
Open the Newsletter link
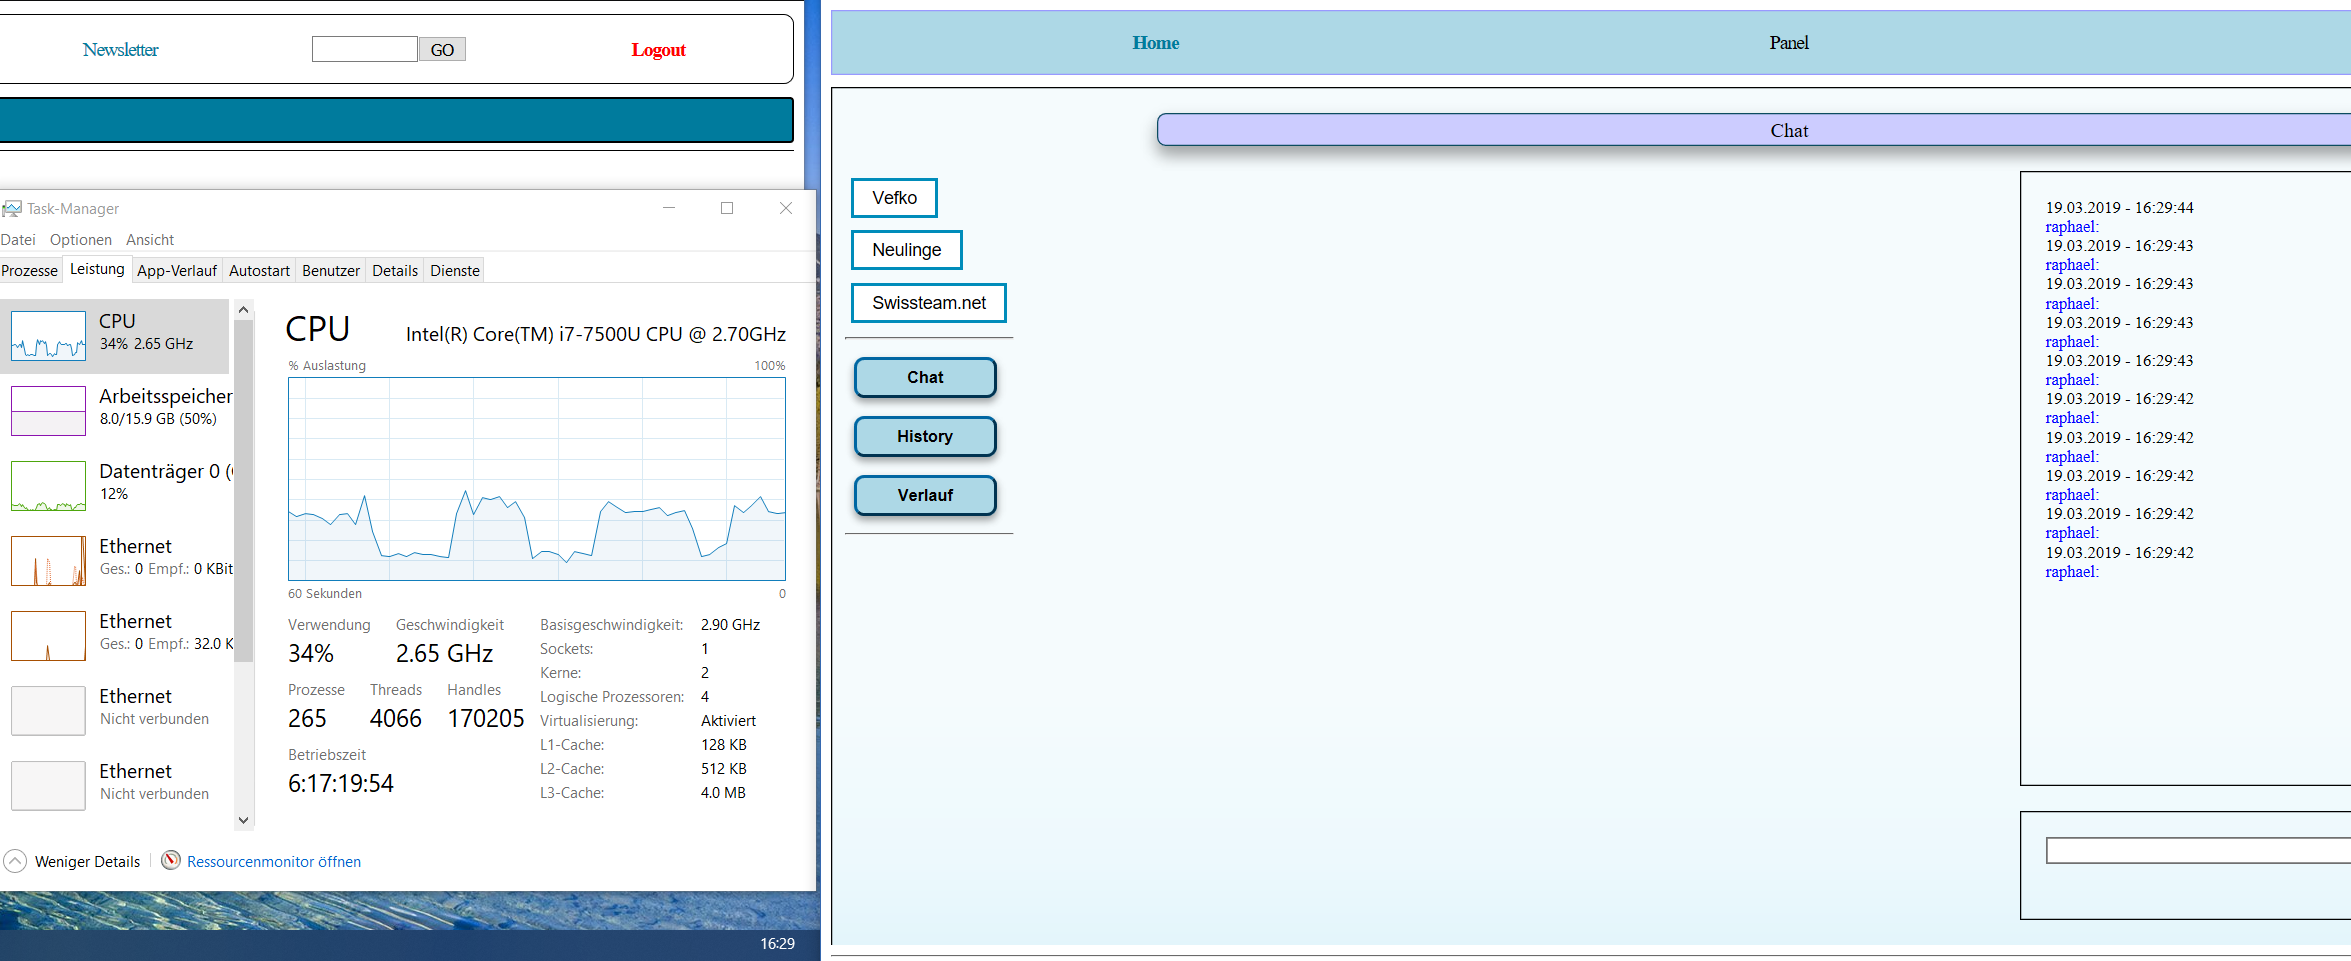120,50
